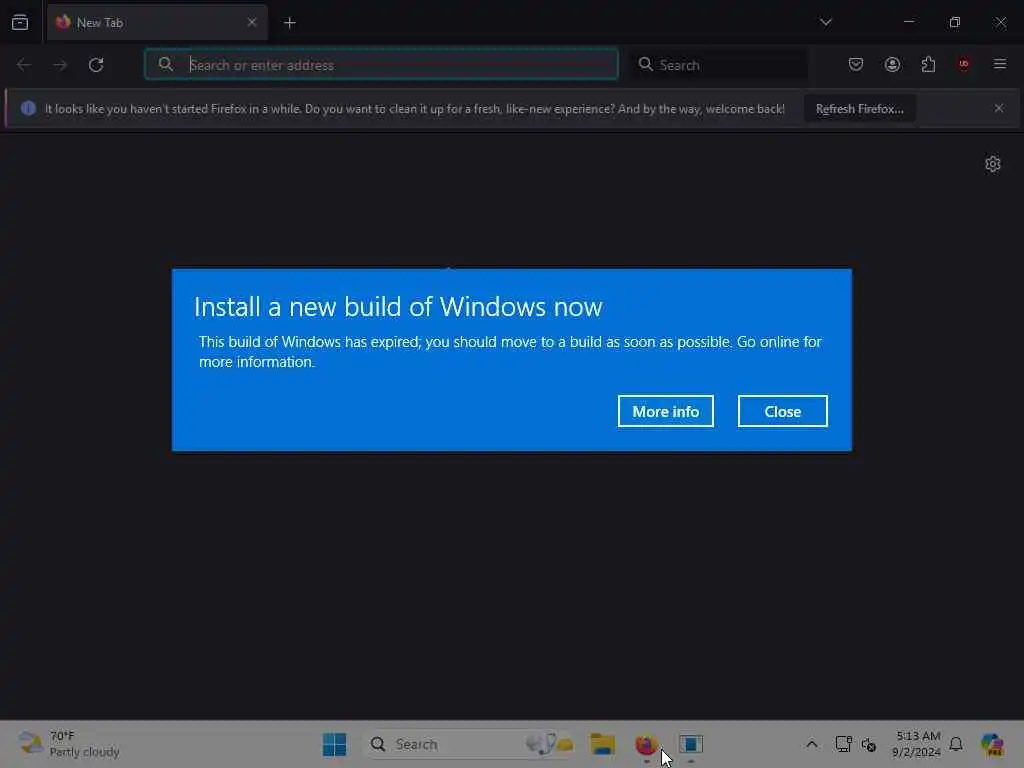Open the notification bell
This screenshot has width=1024, height=768.
[956, 744]
